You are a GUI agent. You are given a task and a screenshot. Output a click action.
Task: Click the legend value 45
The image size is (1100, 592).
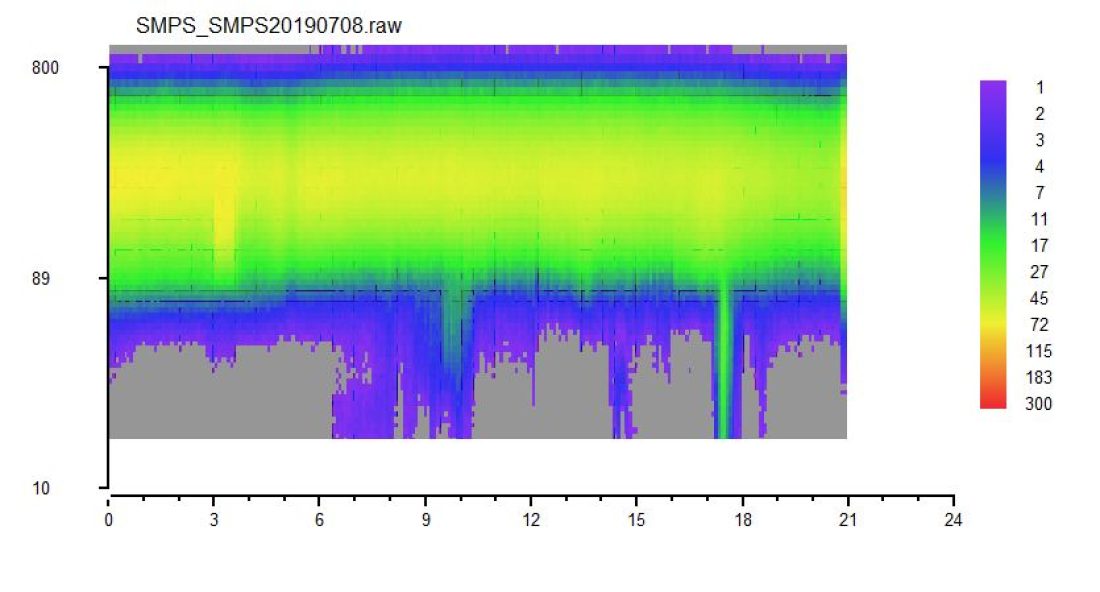(x=1039, y=299)
